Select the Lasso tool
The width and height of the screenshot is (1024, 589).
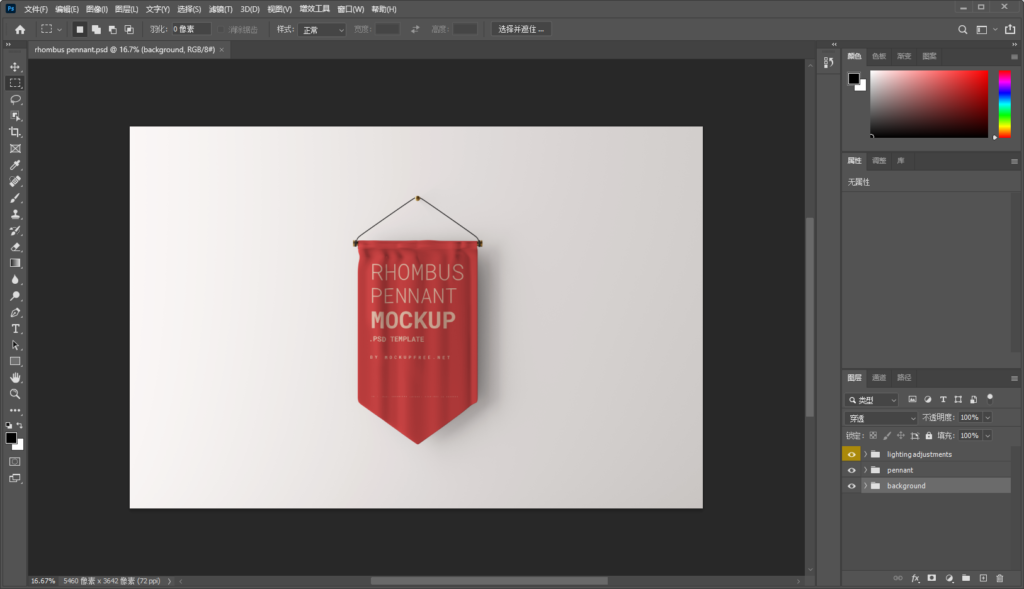tap(15, 99)
